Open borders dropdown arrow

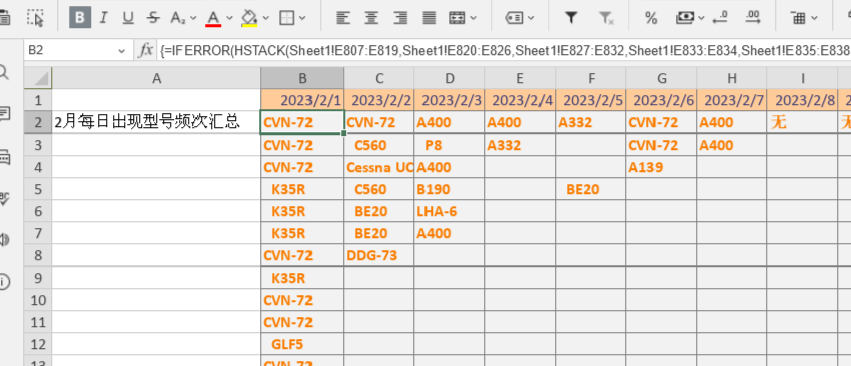point(302,18)
